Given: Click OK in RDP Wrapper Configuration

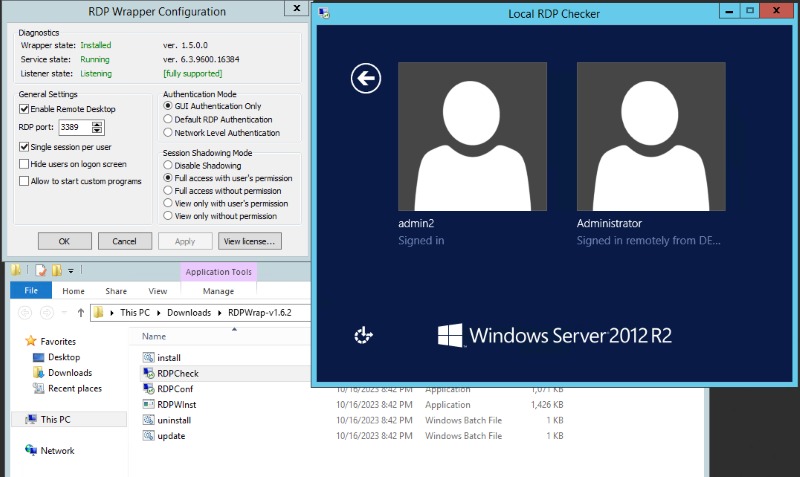Looking at the screenshot, I should point(65,241).
